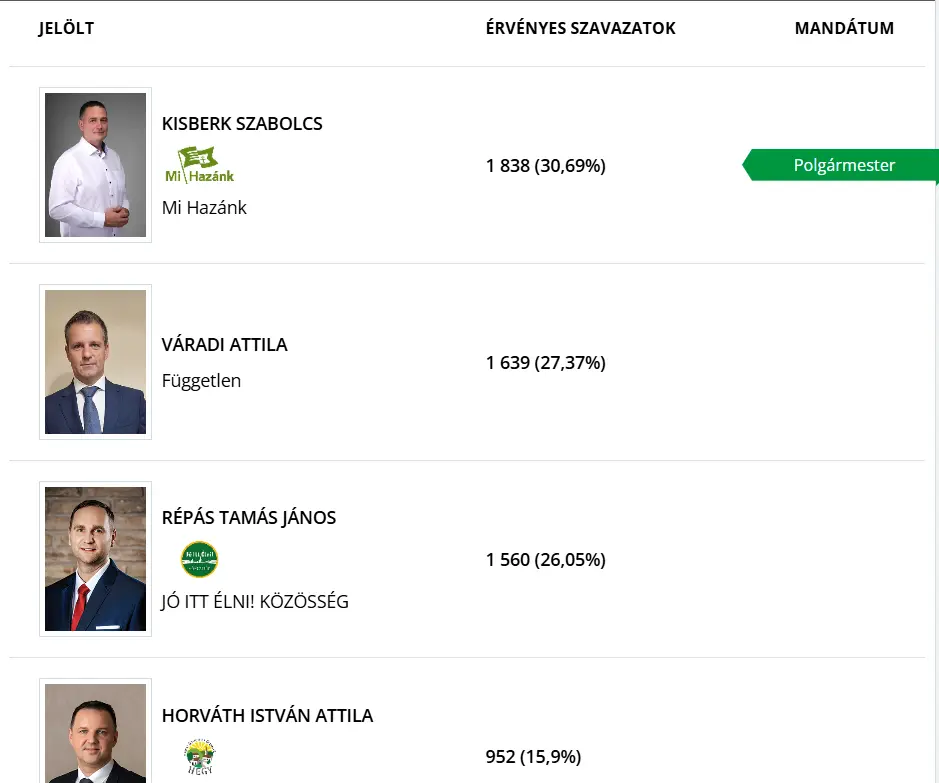
Task: Click the JELÖLT column header
Action: point(66,28)
